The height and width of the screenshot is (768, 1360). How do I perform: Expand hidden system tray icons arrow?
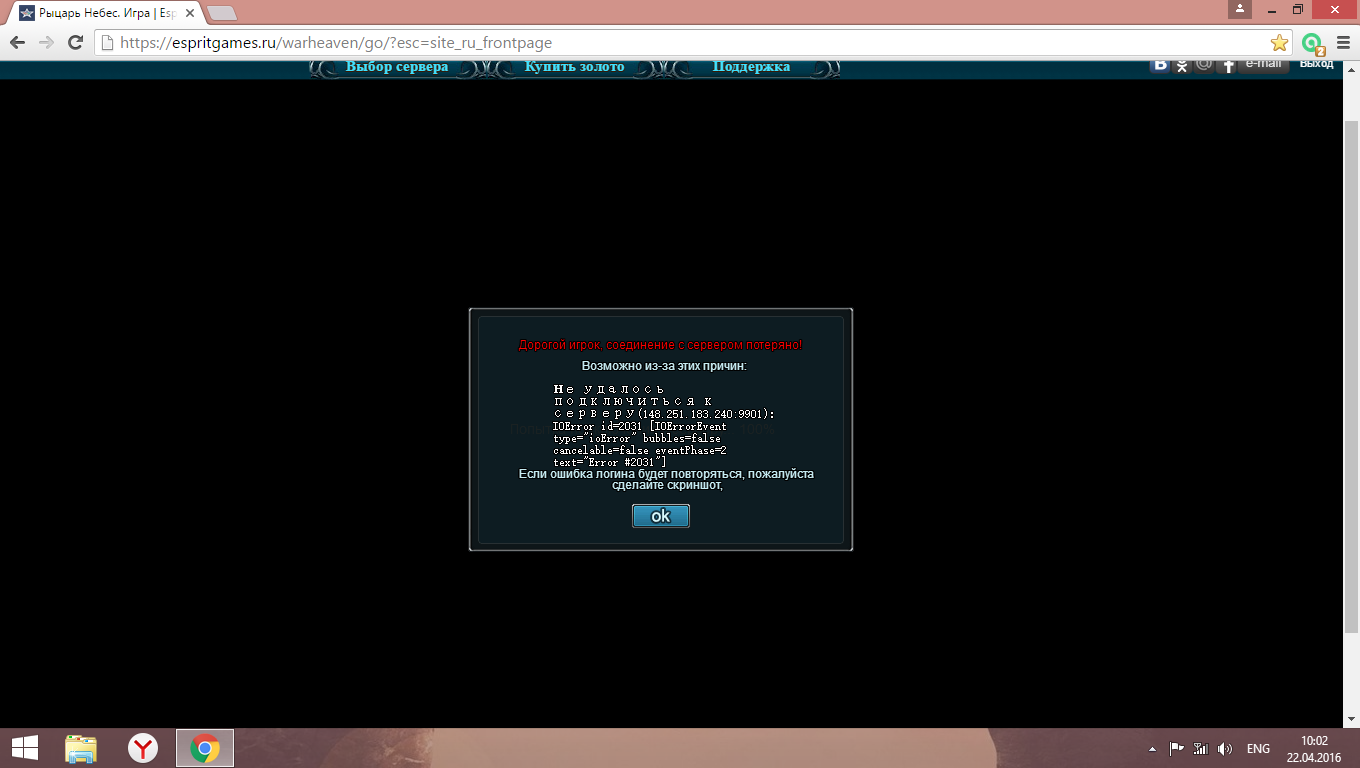point(1151,749)
